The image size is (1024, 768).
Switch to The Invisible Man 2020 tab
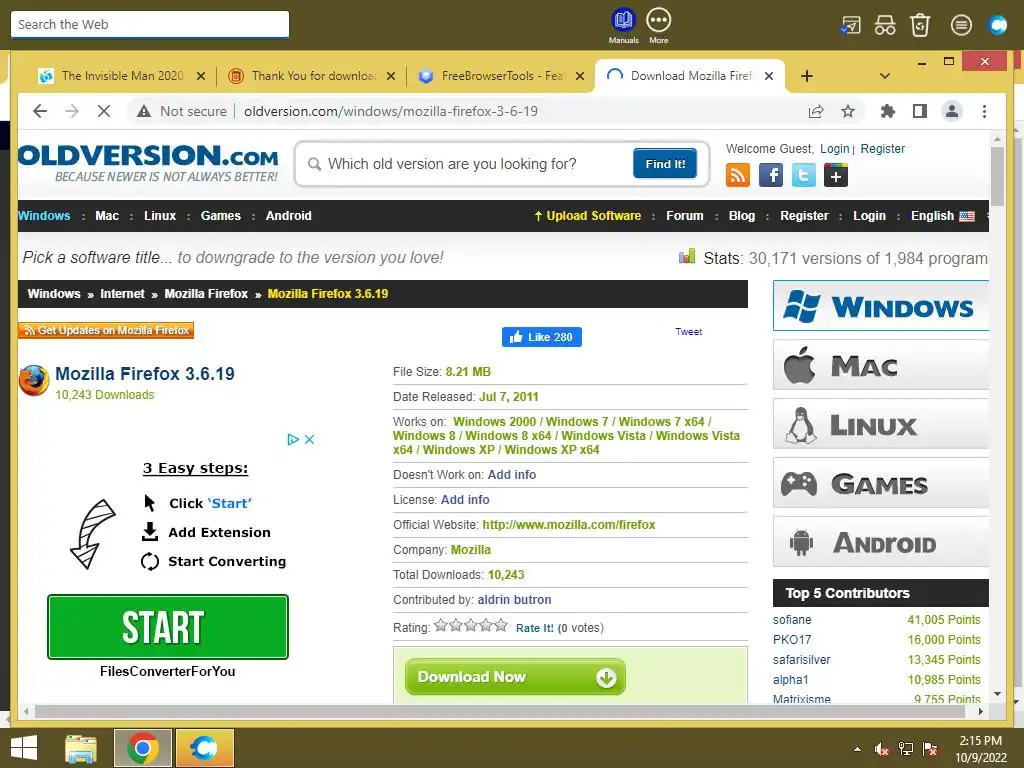click(x=121, y=76)
